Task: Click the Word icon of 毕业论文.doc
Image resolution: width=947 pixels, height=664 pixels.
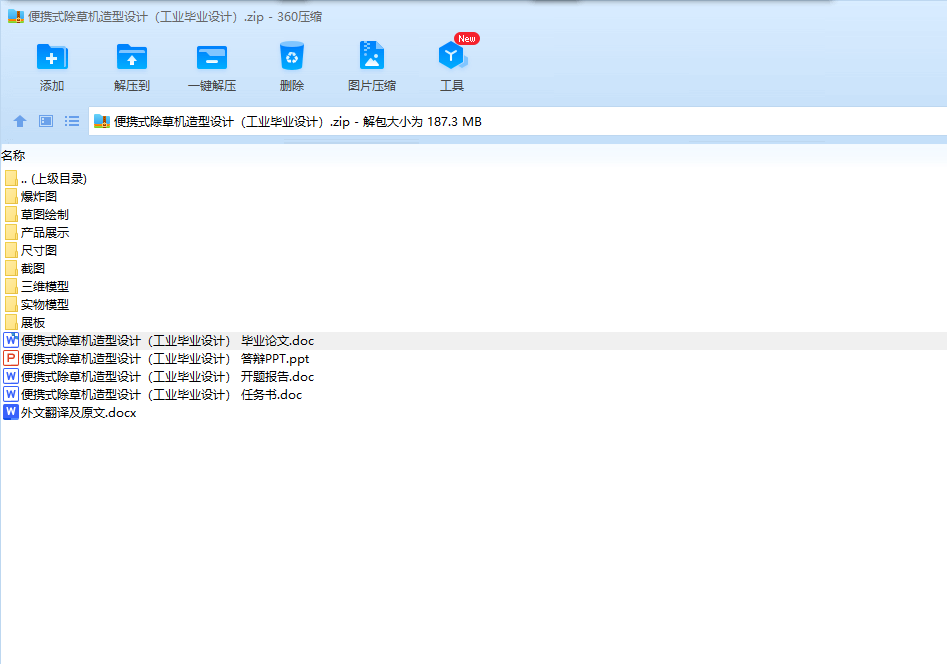Action: tap(11, 340)
